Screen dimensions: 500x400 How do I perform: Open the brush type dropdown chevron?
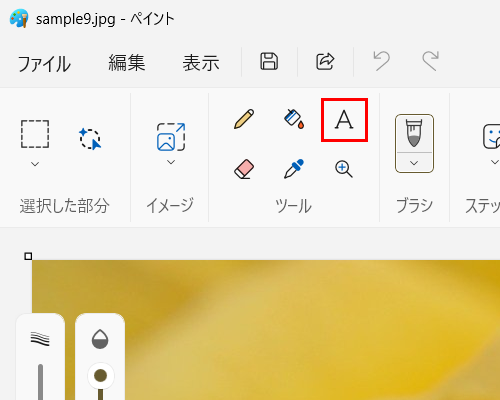414,163
